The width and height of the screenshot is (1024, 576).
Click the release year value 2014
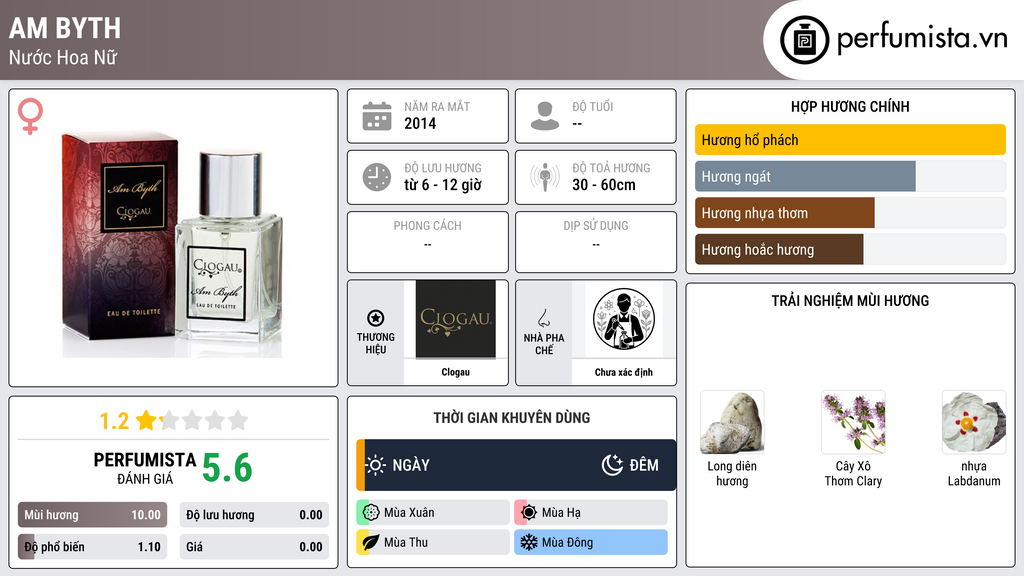[420, 123]
